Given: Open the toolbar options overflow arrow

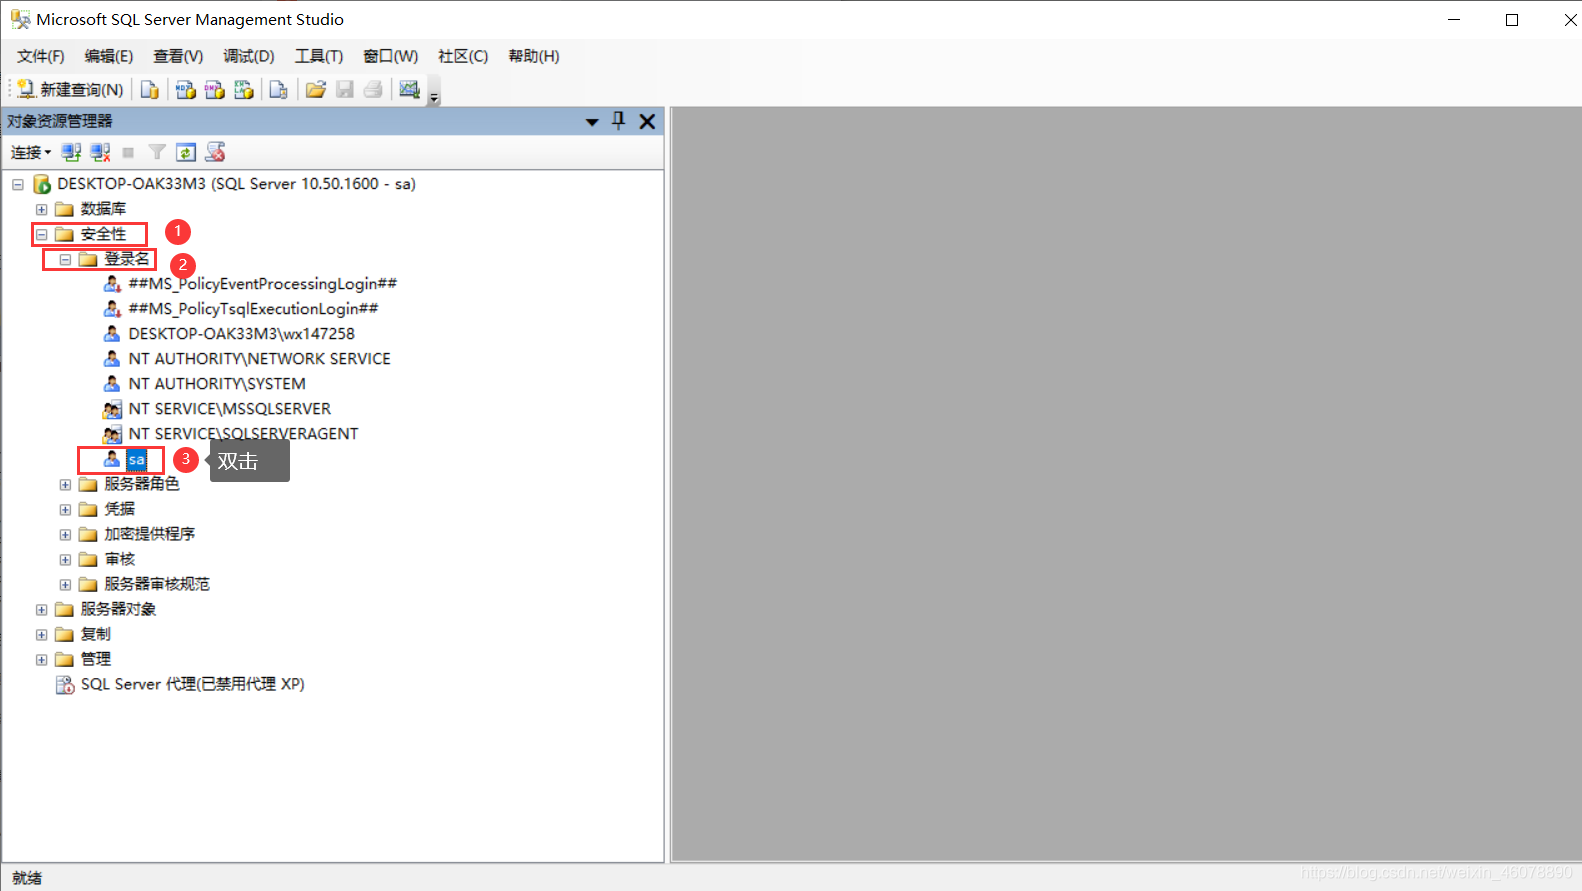Looking at the screenshot, I should pyautogui.click(x=434, y=97).
